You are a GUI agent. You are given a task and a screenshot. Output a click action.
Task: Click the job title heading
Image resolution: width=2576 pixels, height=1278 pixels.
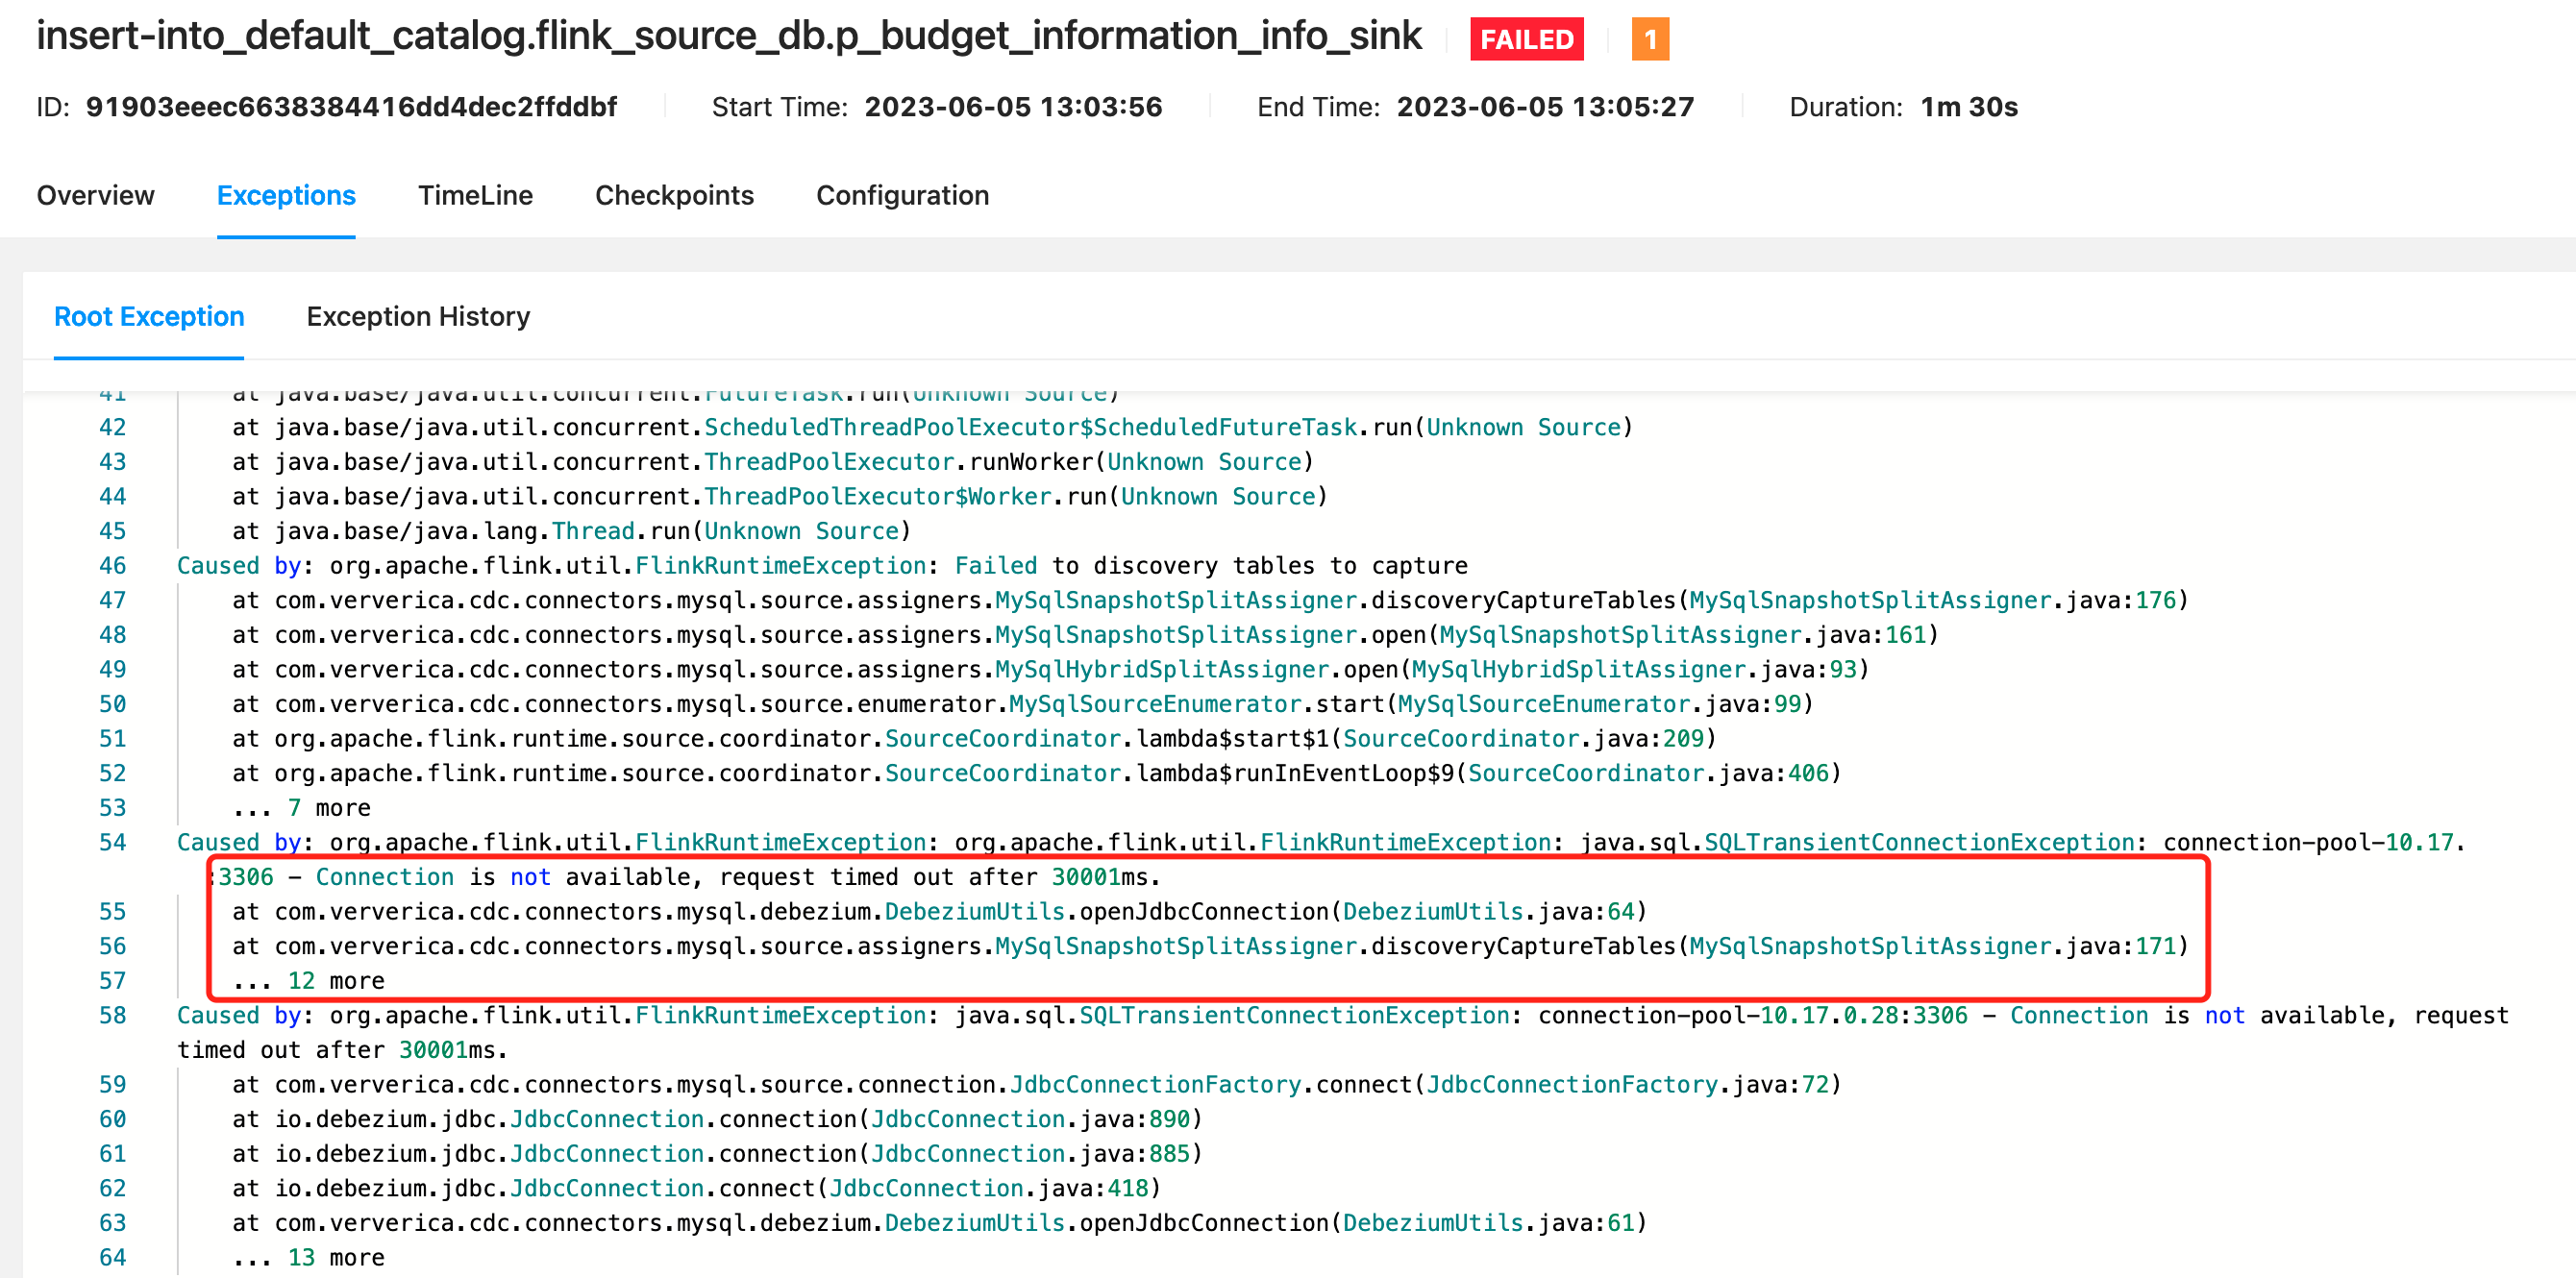coord(729,36)
